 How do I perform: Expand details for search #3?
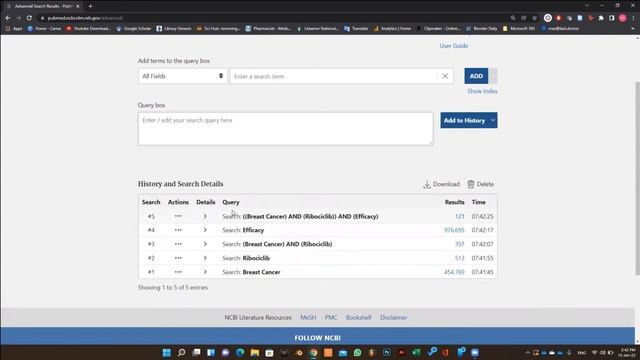(x=205, y=244)
